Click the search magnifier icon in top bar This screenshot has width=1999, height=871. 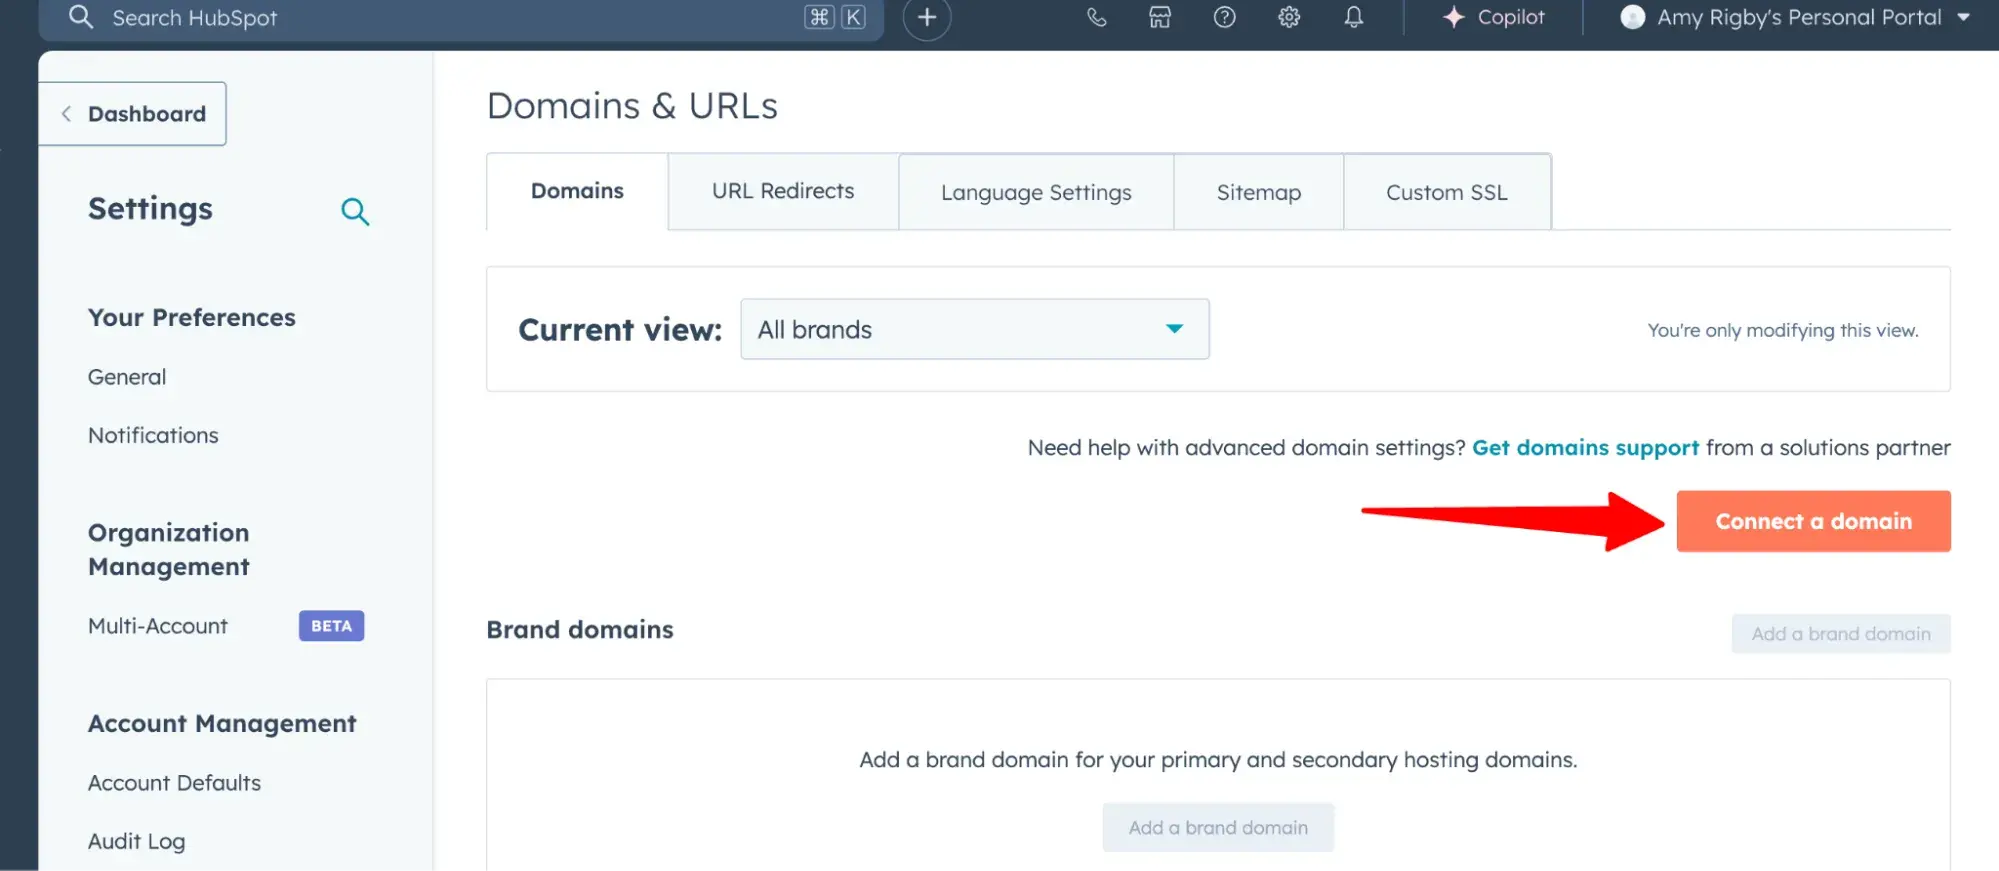81,17
